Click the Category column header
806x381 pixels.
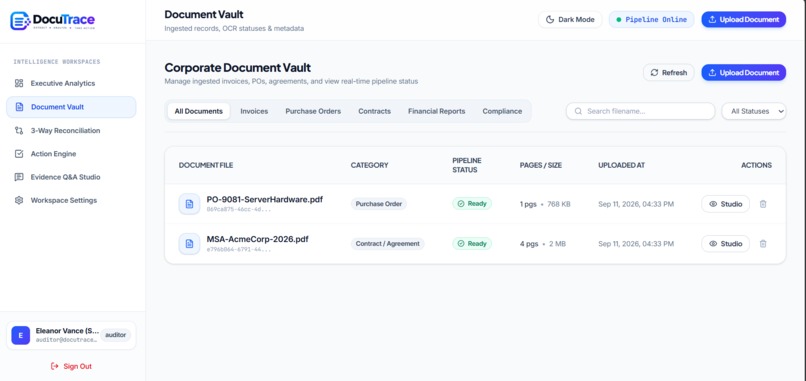pyautogui.click(x=370, y=165)
